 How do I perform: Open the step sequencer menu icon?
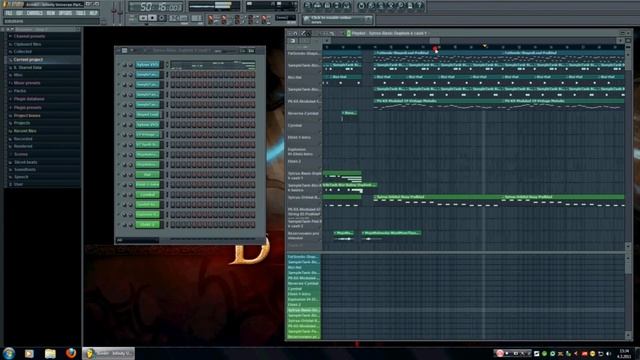[124, 51]
